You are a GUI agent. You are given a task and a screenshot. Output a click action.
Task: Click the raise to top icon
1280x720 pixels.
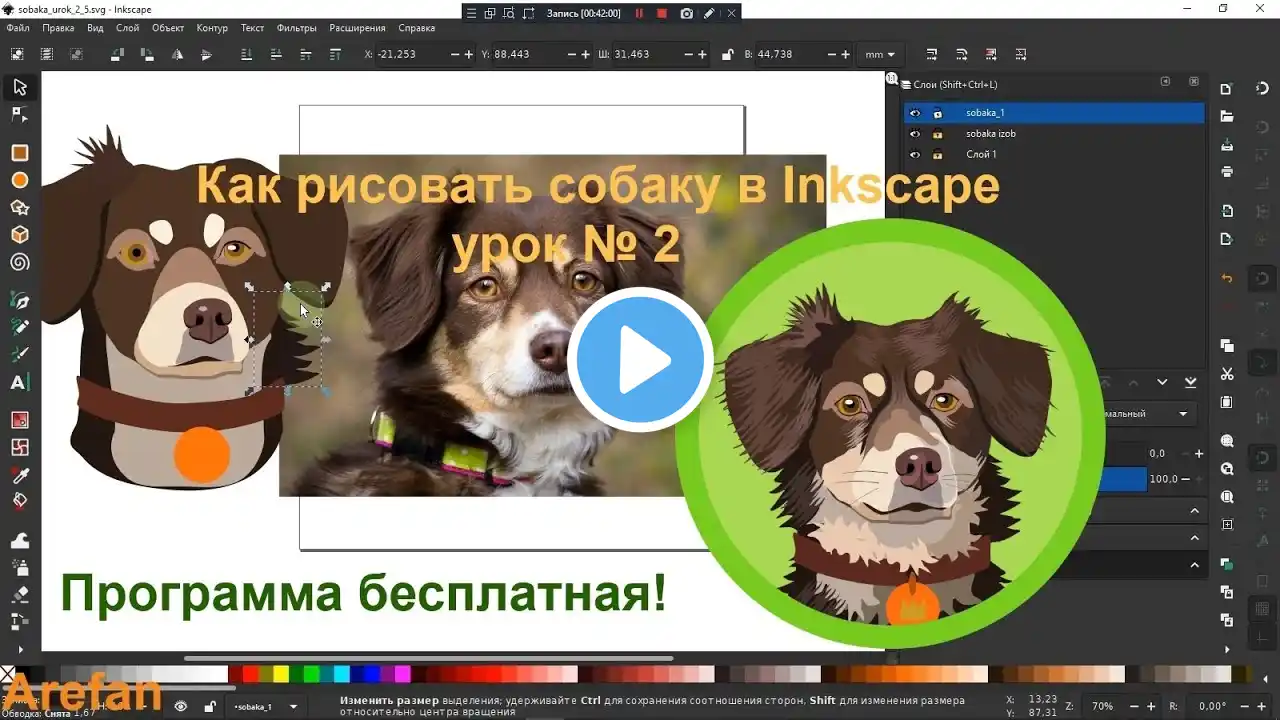click(335, 54)
